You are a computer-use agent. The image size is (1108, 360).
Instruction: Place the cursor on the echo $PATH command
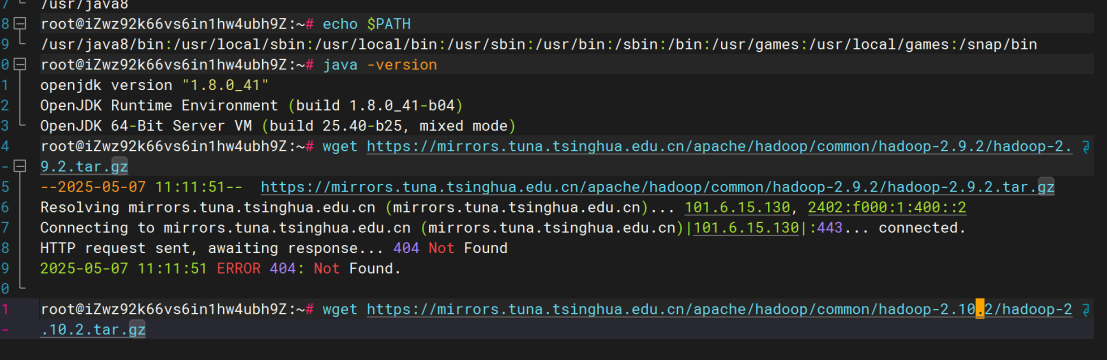click(x=367, y=24)
